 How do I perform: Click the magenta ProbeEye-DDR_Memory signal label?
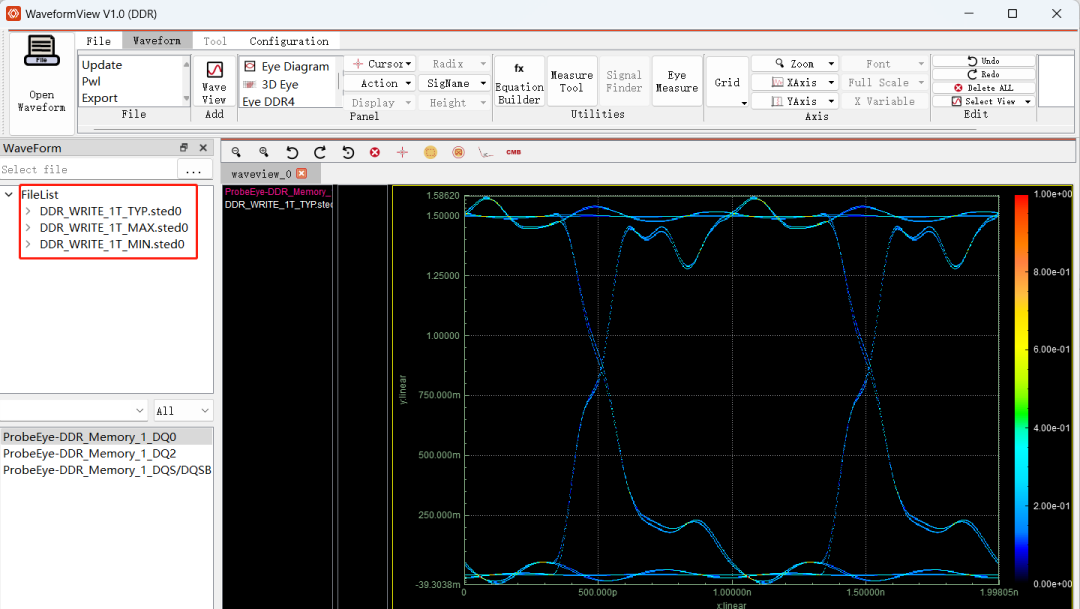coord(278,192)
